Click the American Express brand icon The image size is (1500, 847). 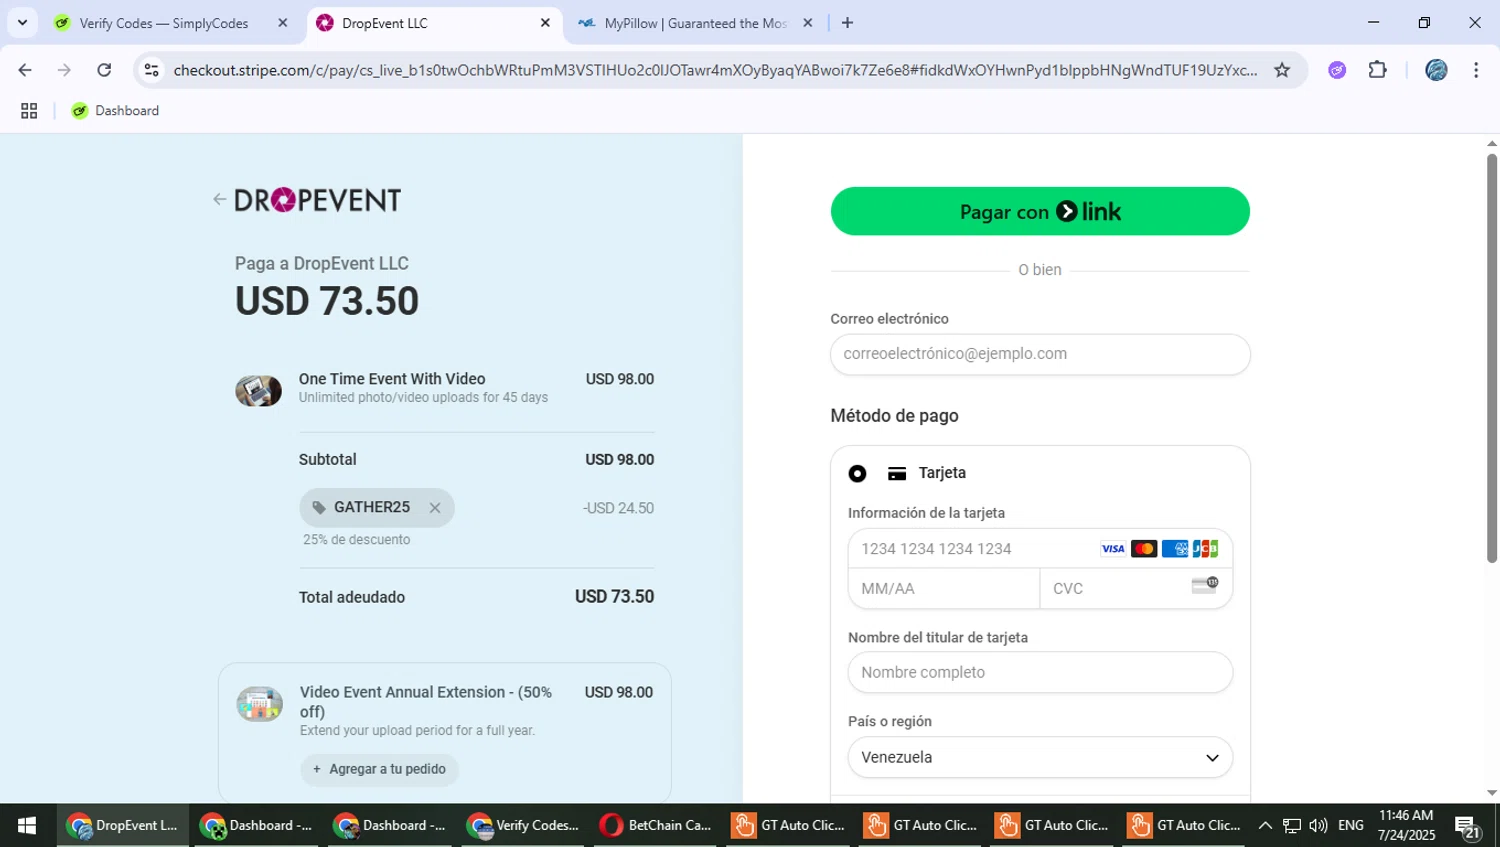[x=1175, y=549]
